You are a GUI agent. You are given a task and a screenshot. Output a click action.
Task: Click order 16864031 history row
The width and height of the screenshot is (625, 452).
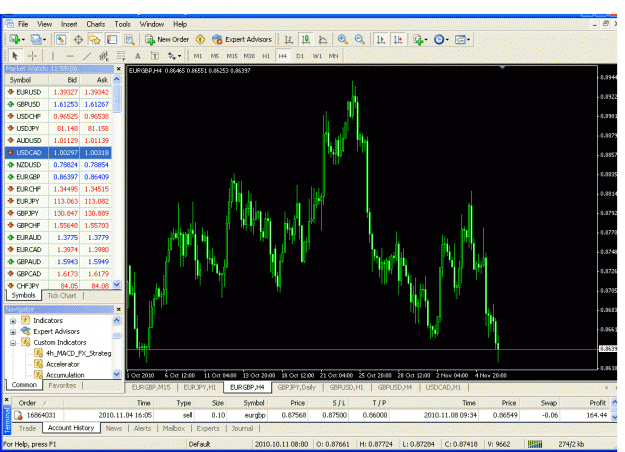click(x=311, y=415)
